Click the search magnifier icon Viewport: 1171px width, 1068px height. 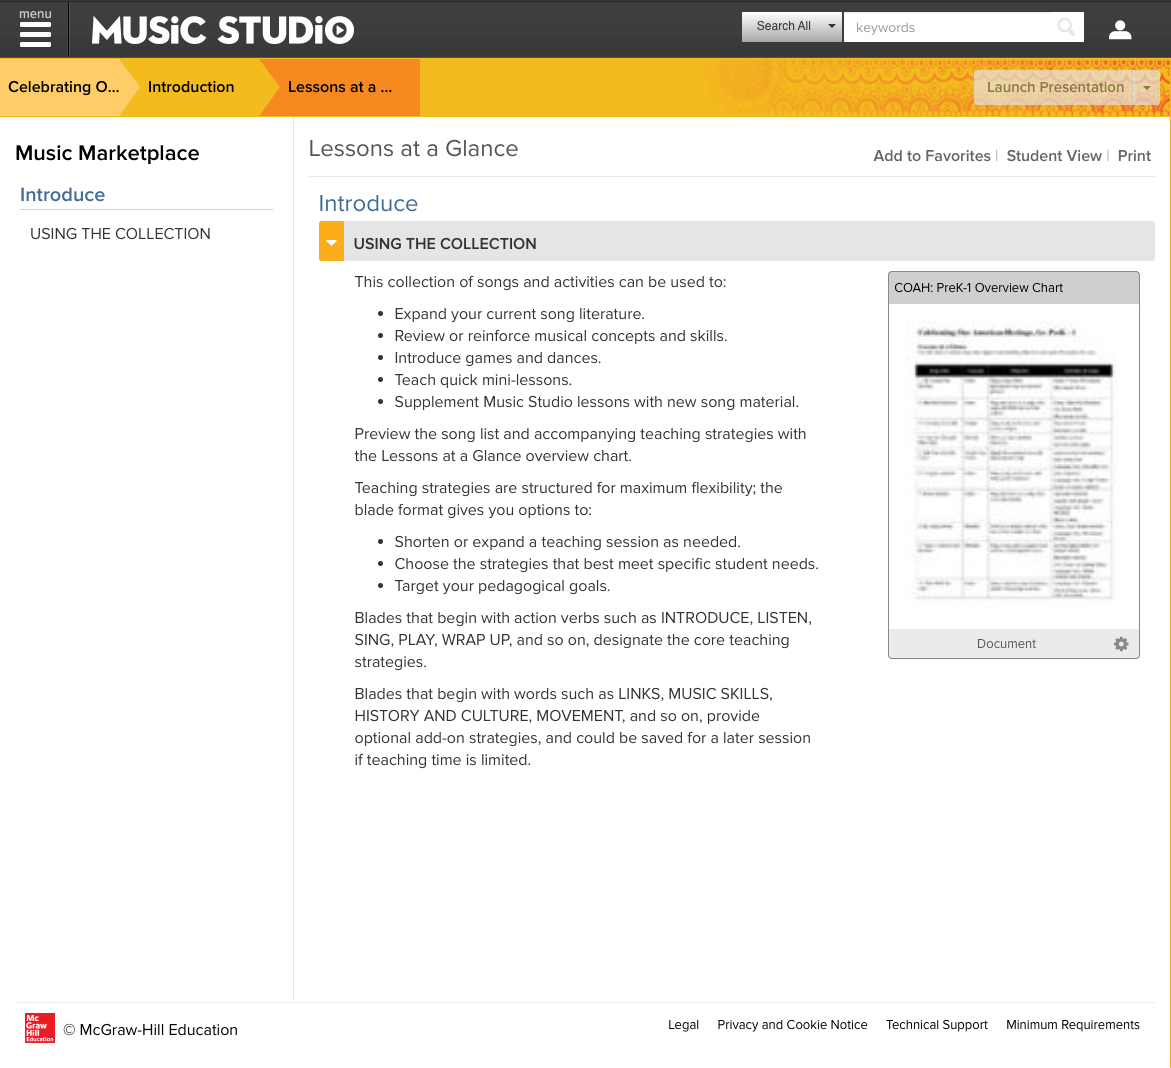(1066, 28)
